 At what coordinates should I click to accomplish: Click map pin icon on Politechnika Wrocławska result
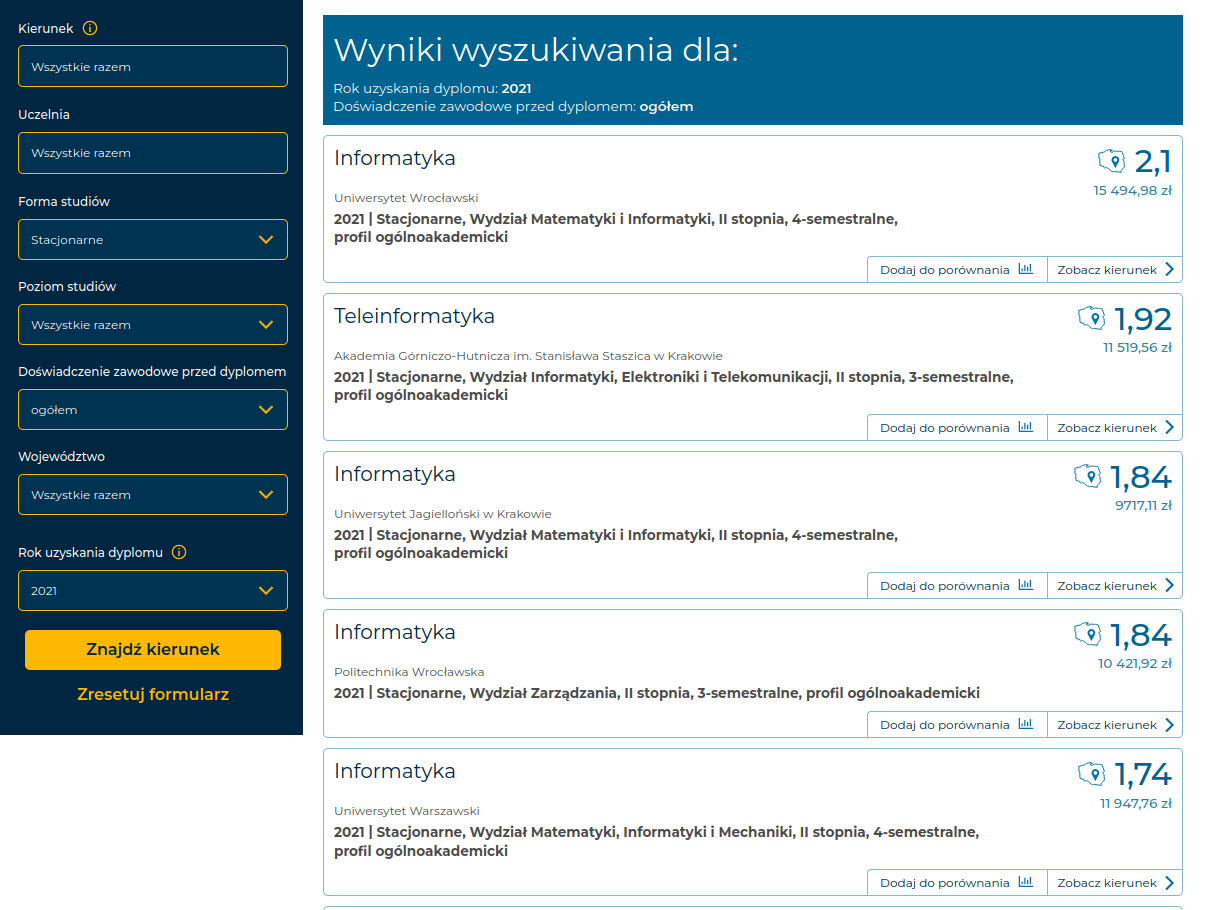(x=1087, y=634)
